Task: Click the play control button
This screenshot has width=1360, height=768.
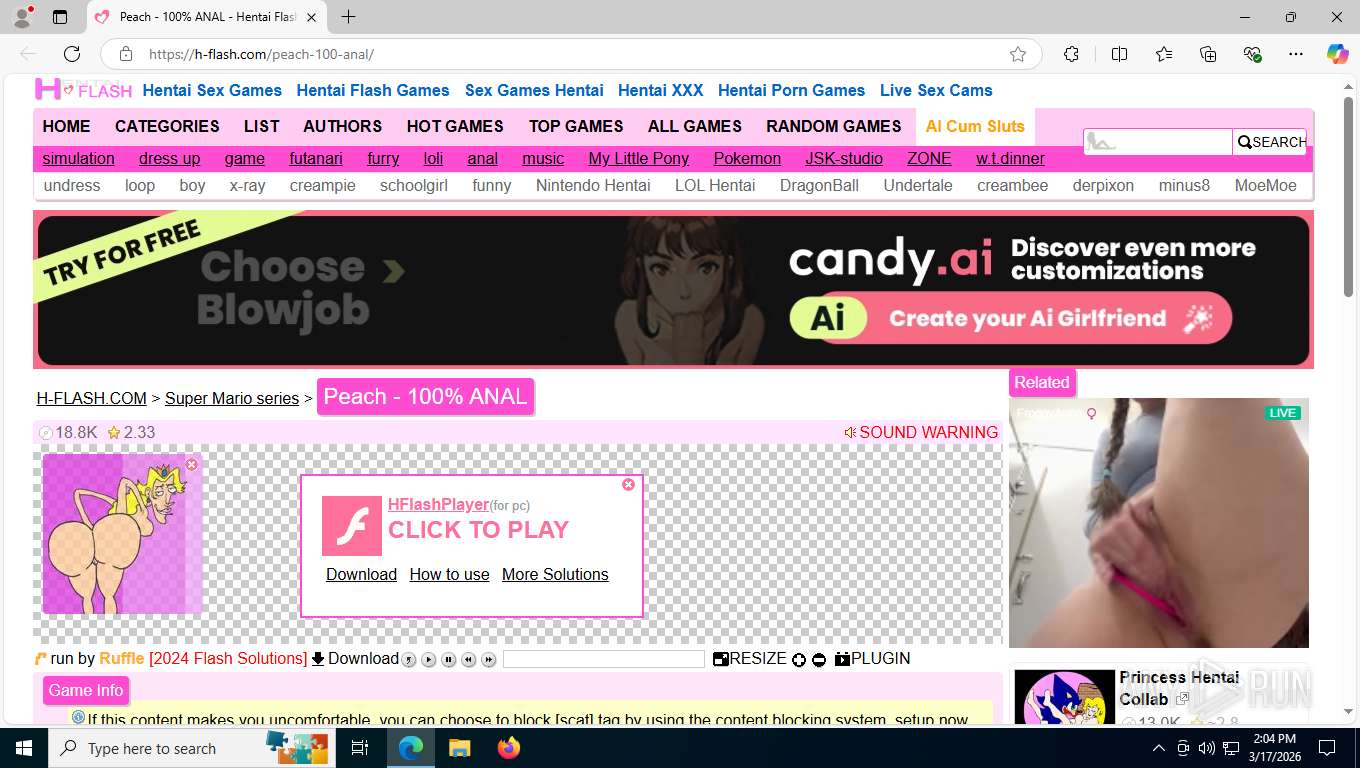Action: [428, 659]
